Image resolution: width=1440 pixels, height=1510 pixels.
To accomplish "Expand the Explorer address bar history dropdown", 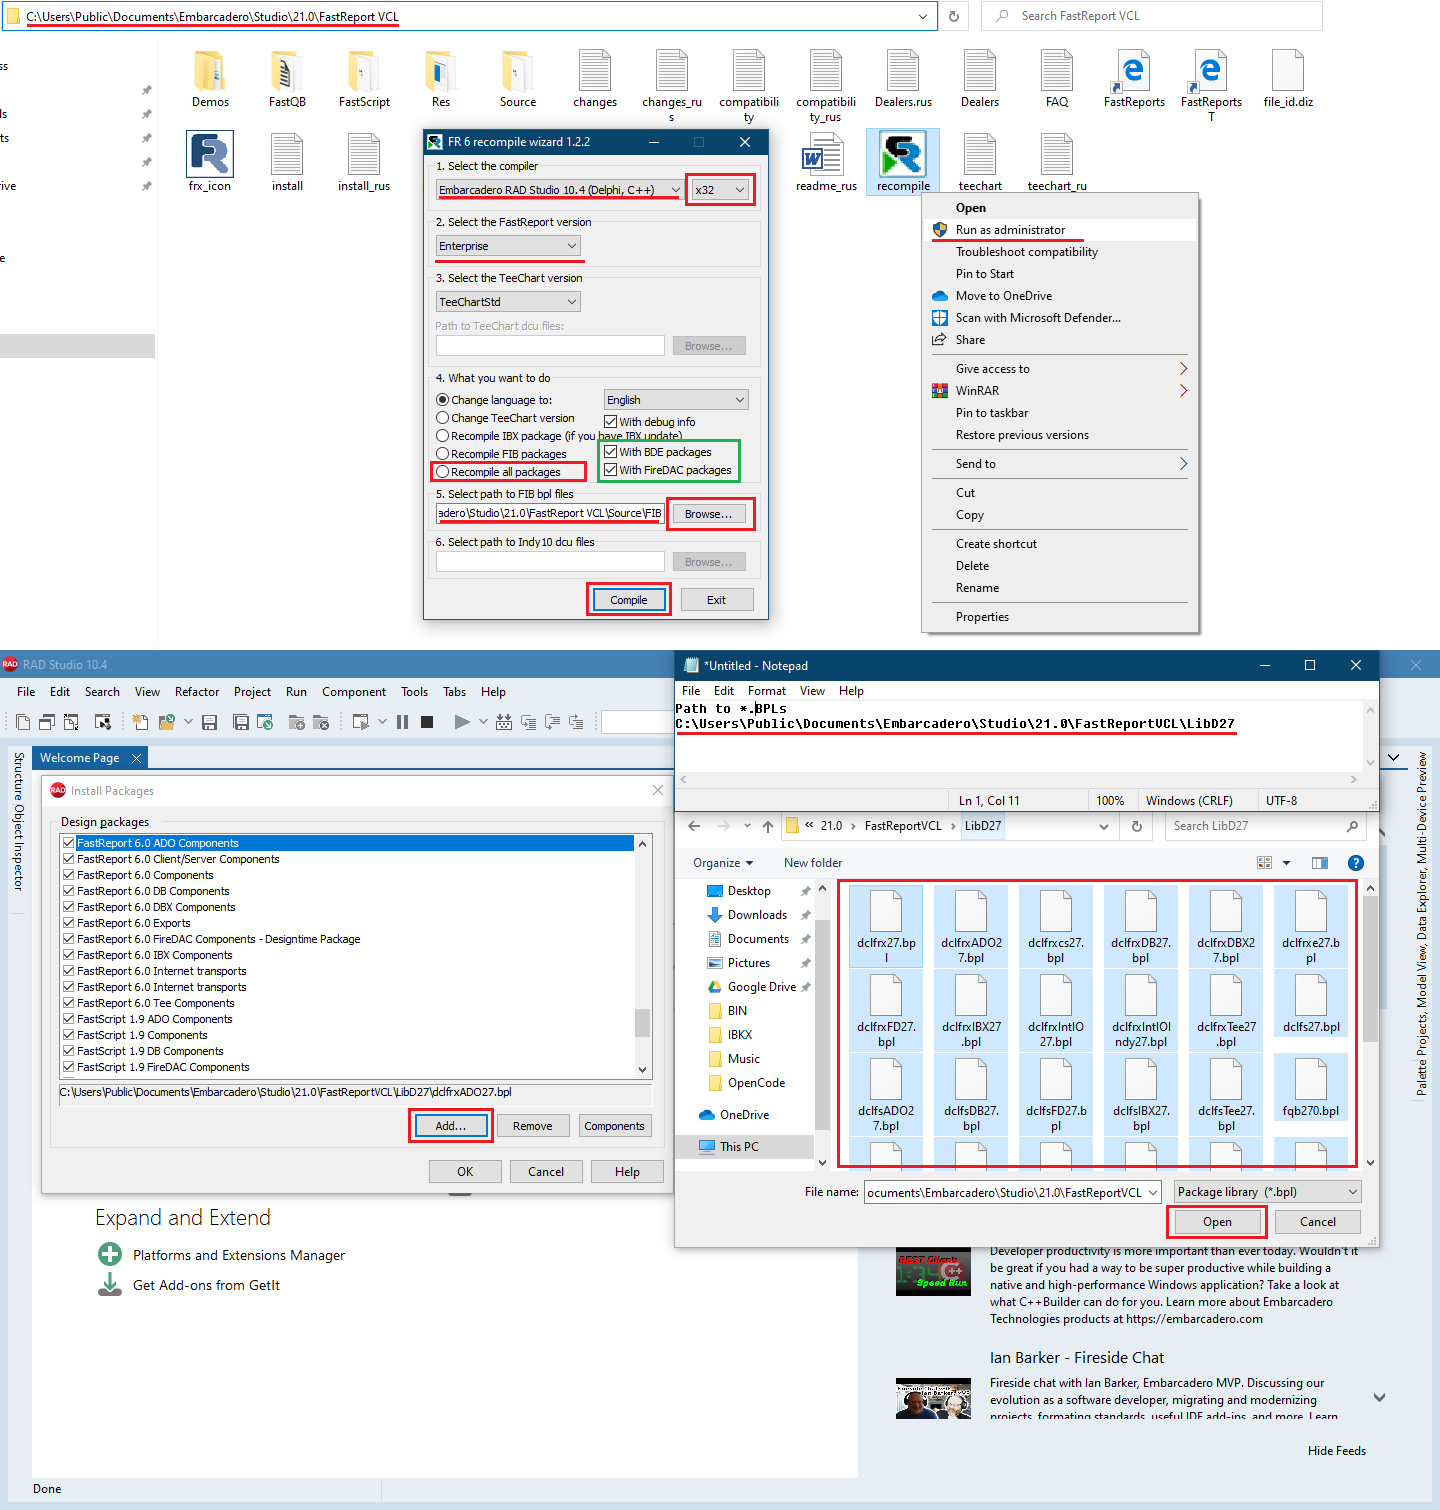I will (x=922, y=17).
